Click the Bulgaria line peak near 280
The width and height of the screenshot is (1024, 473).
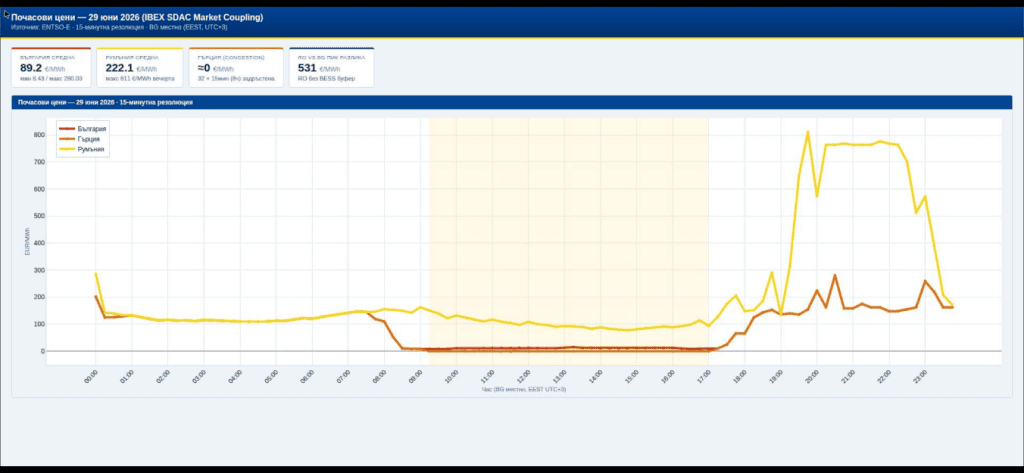835,276
